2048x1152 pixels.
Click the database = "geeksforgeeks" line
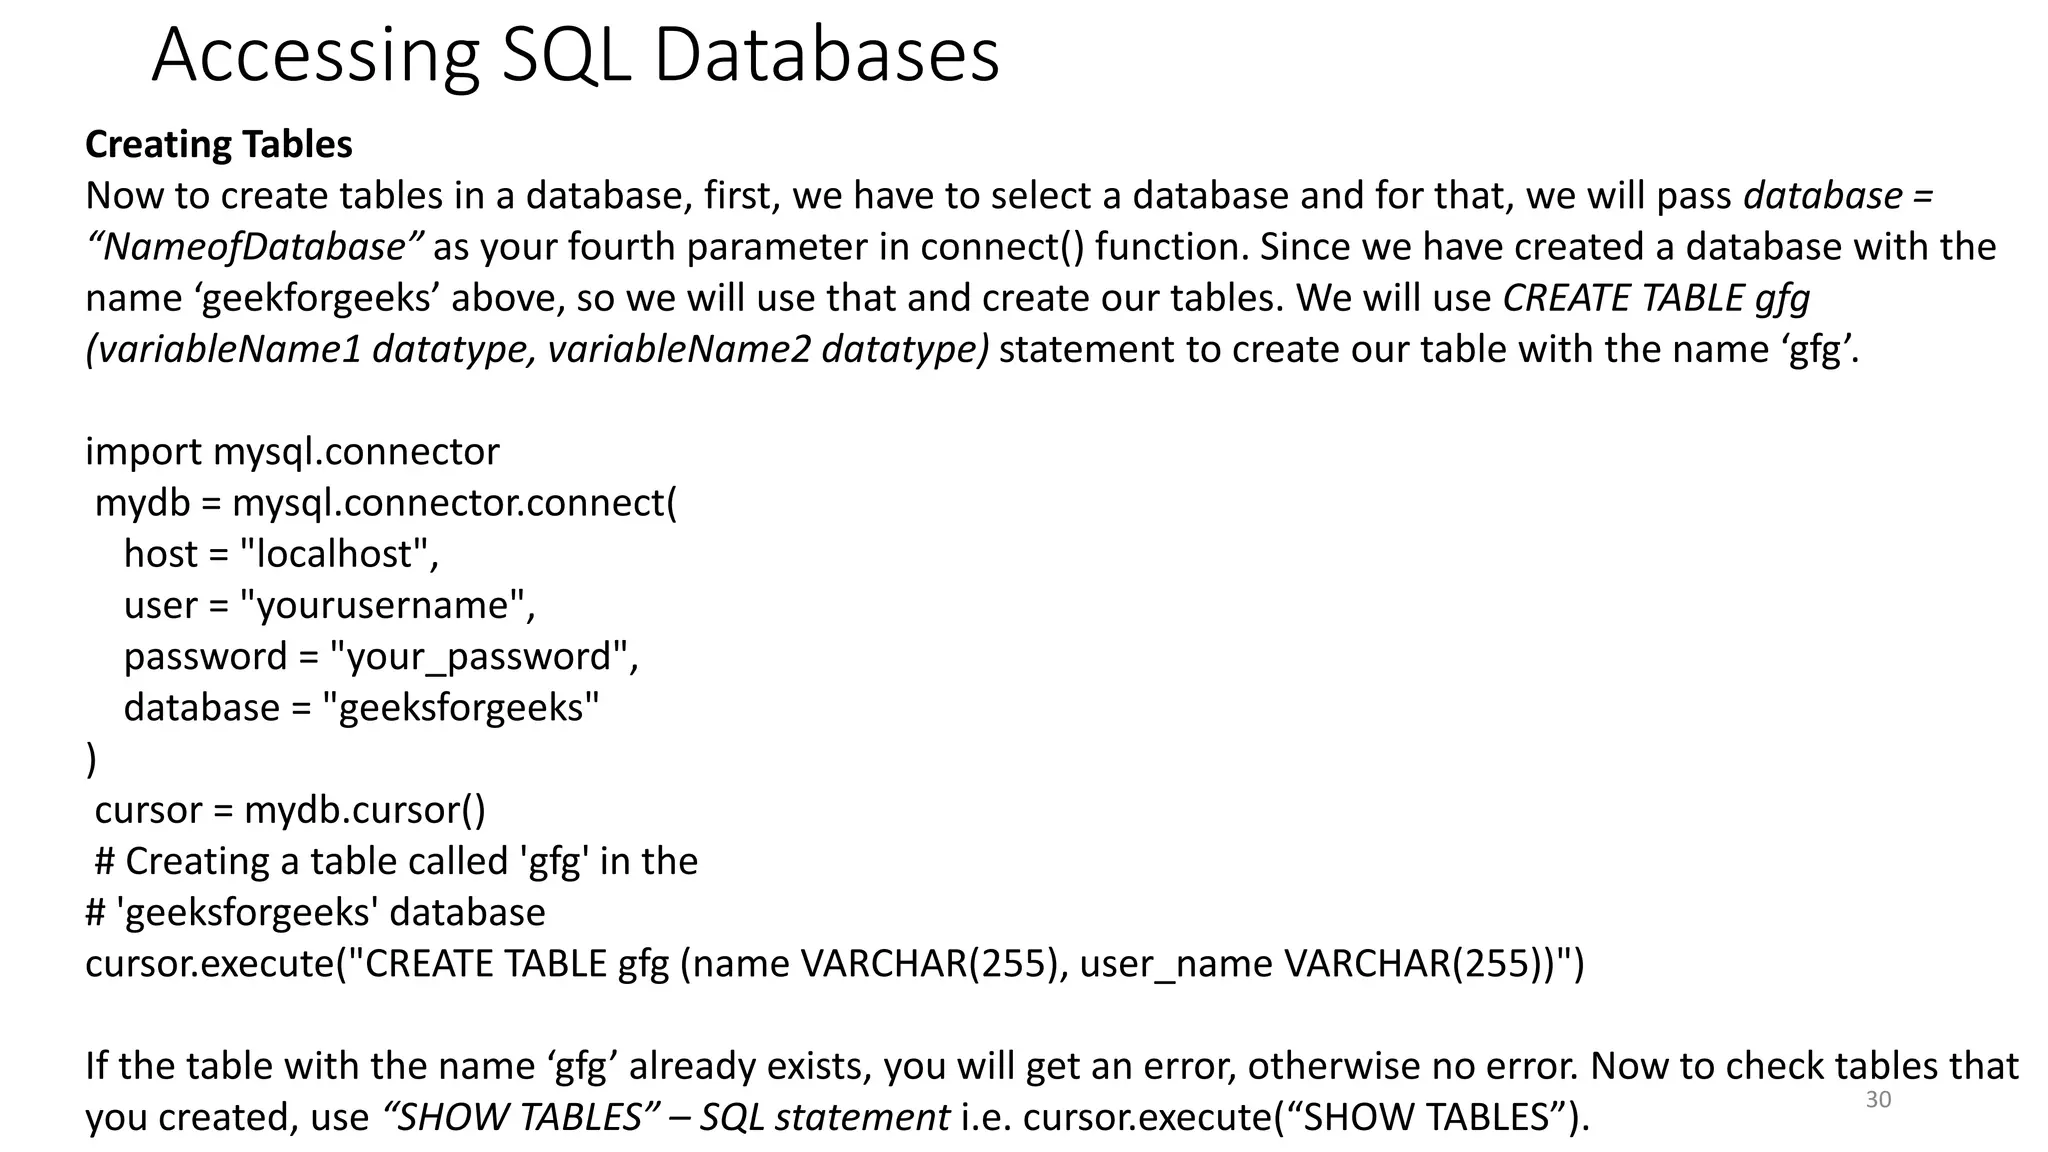(x=361, y=708)
